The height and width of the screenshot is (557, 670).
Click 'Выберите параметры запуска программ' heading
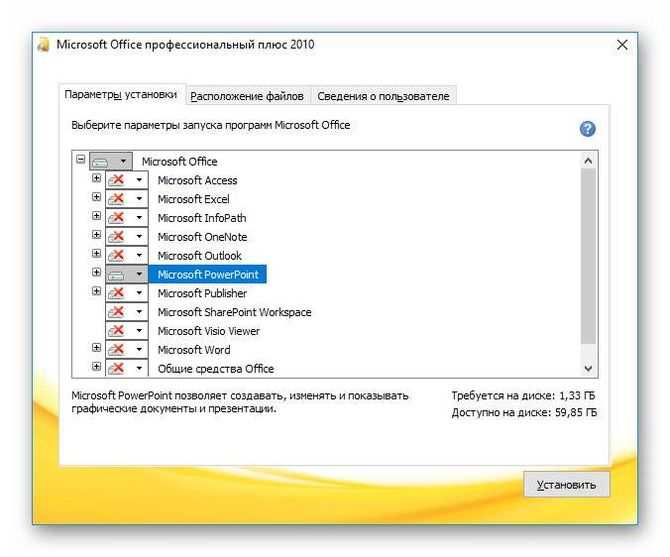tap(211, 125)
